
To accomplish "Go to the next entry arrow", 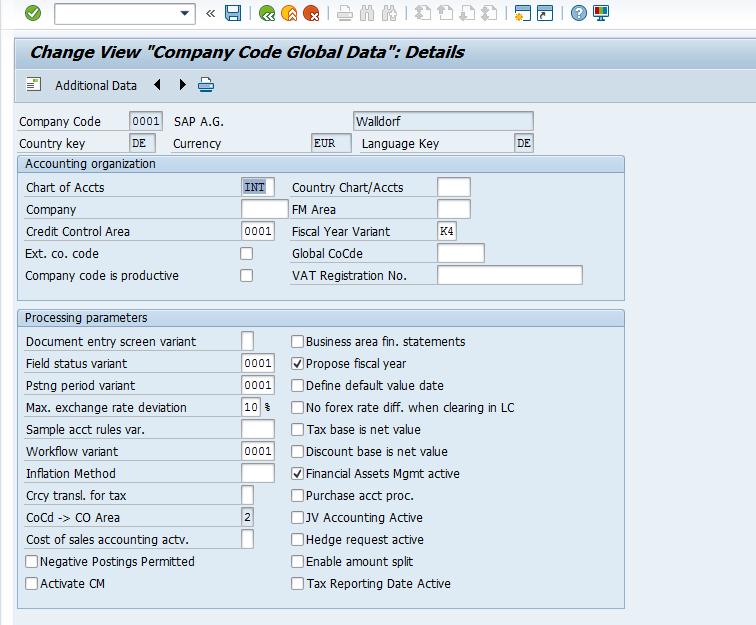I will coord(182,85).
